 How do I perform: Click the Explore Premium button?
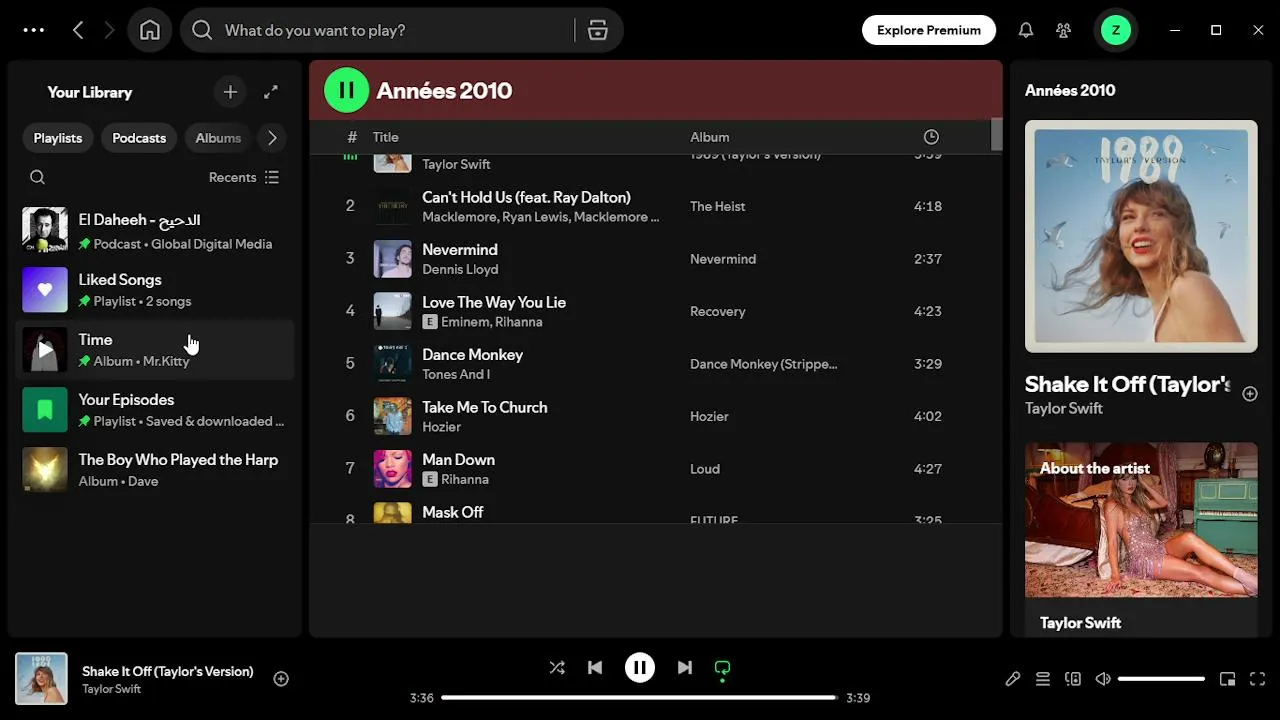coord(929,30)
